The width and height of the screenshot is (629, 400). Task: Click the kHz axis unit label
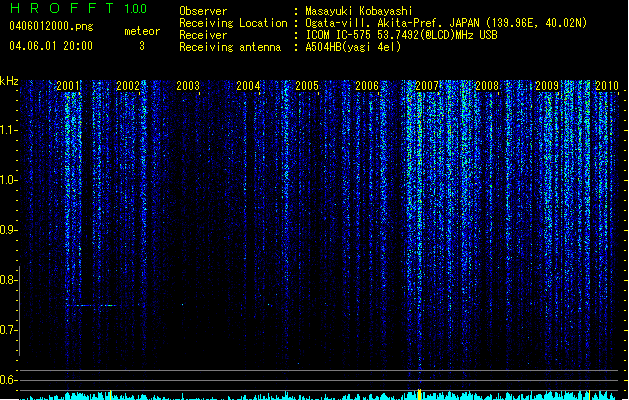[9, 81]
